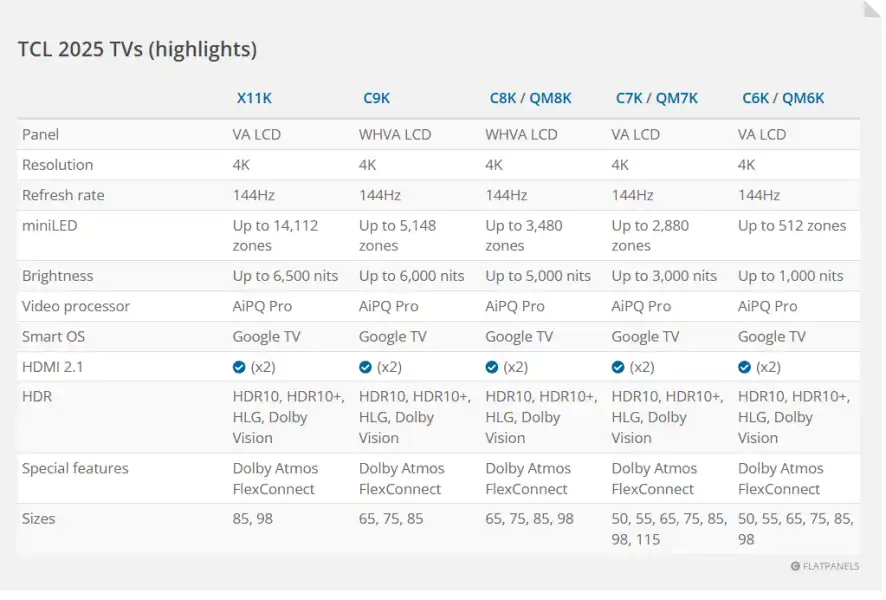
Task: Click the FlatPanels logo watermark
Action: click(825, 566)
